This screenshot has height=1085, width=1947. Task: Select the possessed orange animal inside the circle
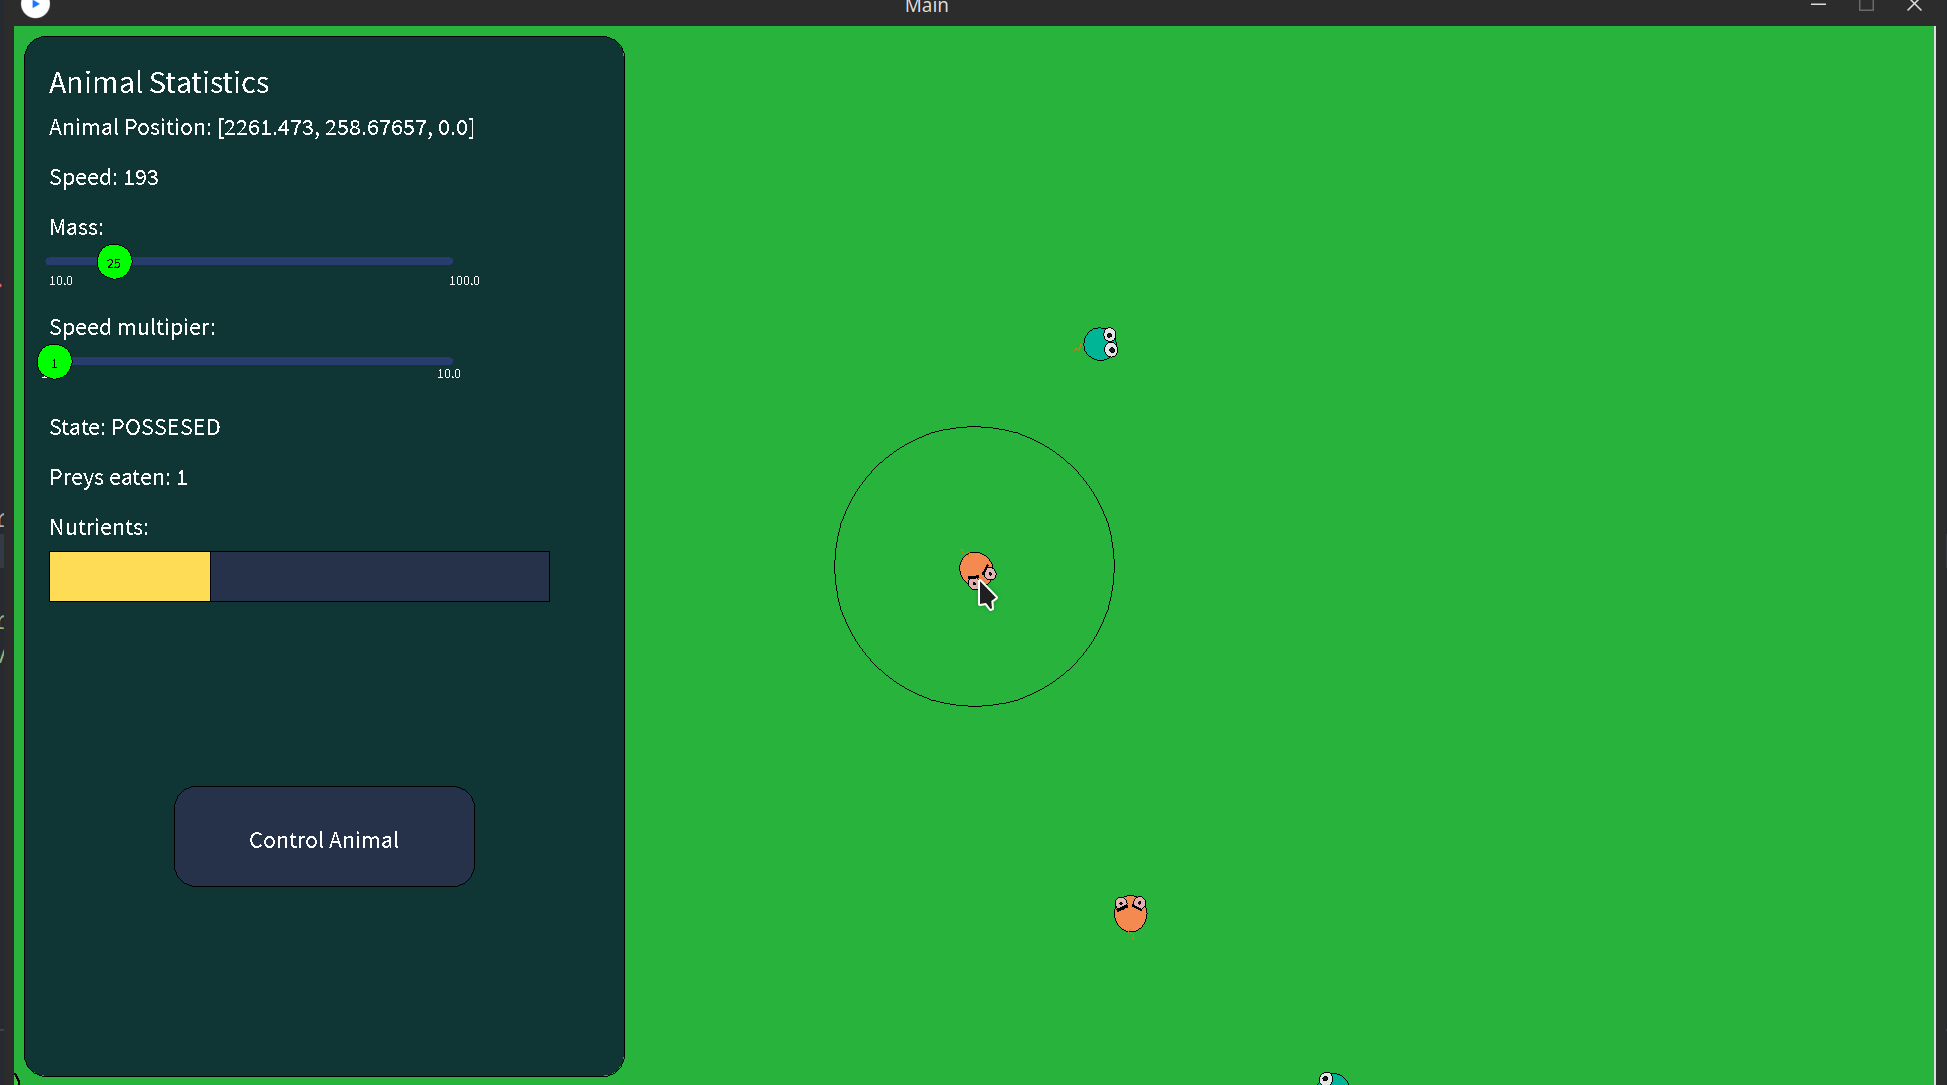(x=975, y=569)
